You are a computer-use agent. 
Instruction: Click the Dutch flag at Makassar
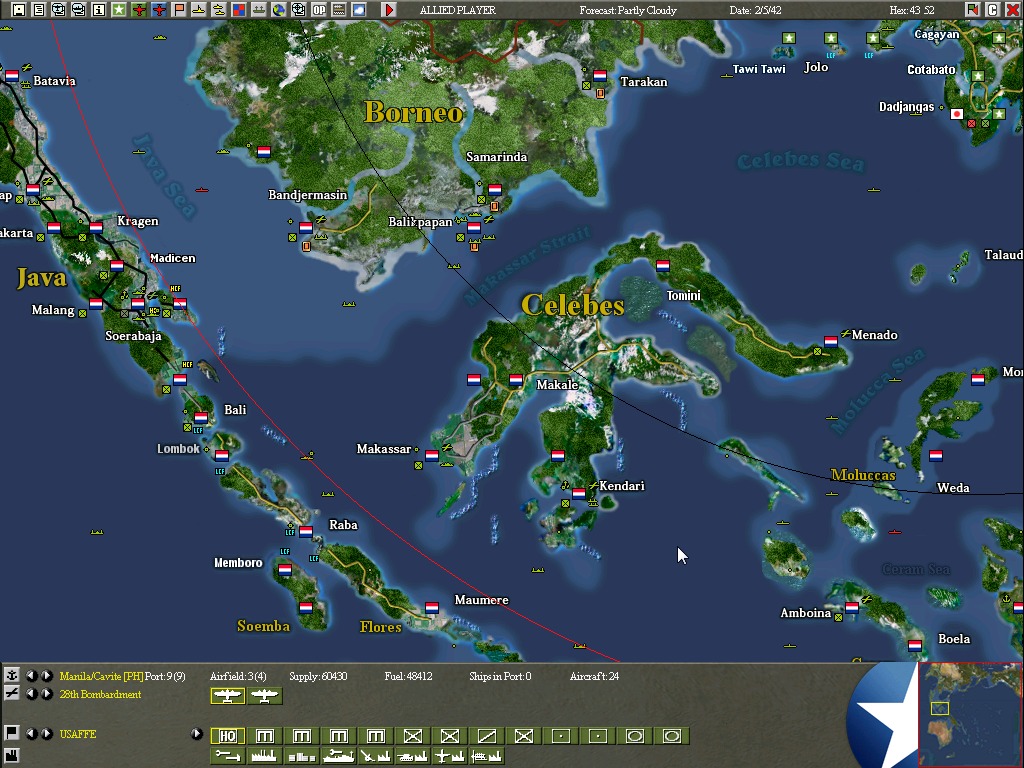click(432, 456)
